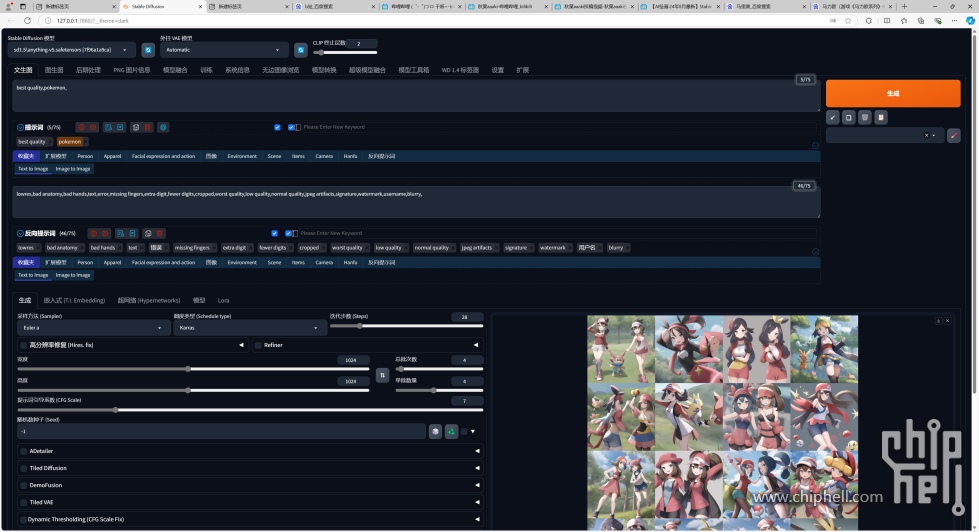Remove the 'bad anatomy' negative tag
Screen dimensions: 979x532
click(x=81, y=248)
